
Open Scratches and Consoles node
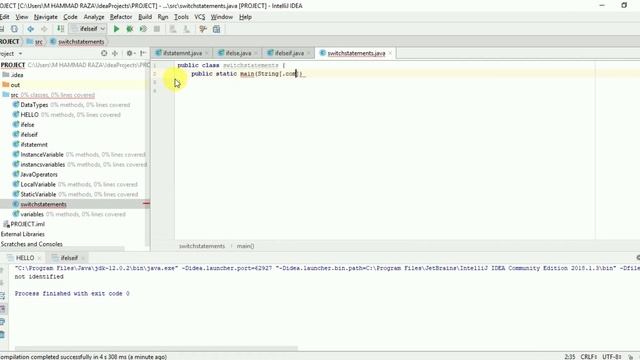click(31, 244)
